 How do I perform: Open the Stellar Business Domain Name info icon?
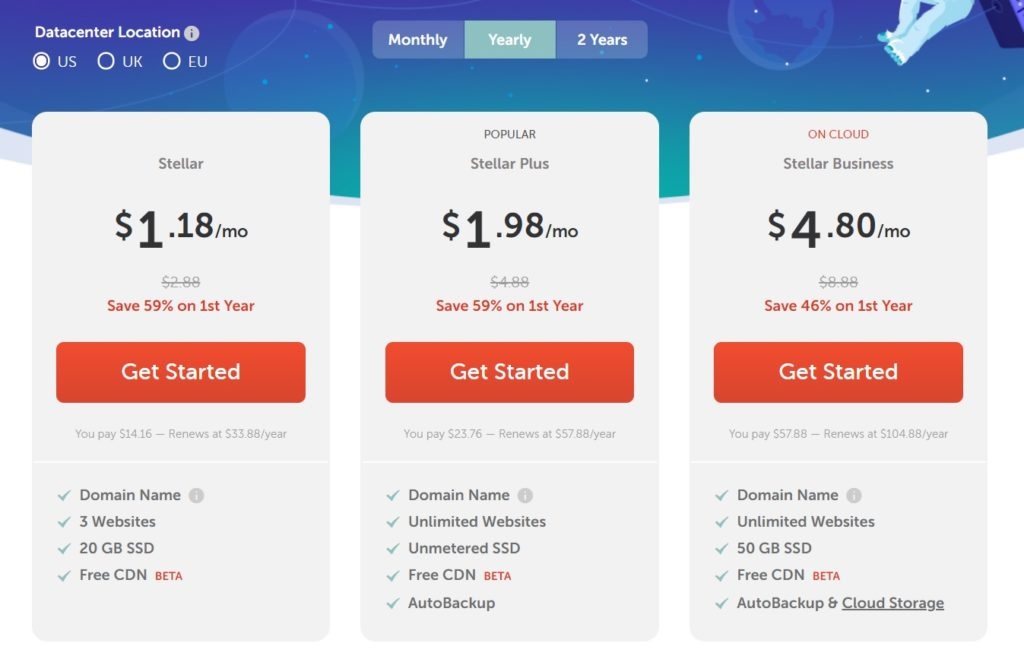coord(854,496)
